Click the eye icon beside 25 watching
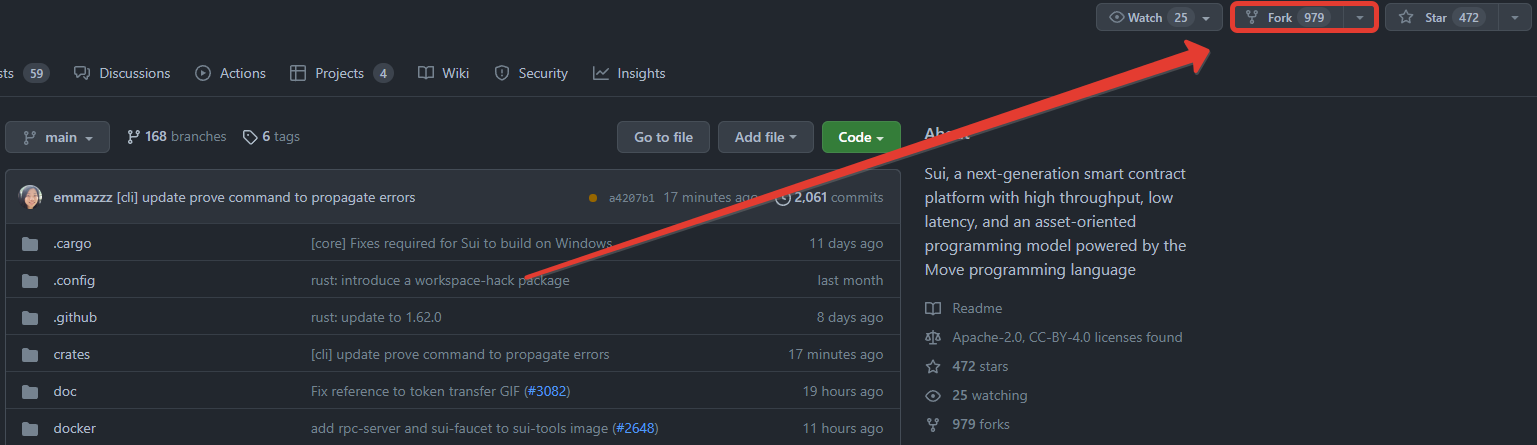This screenshot has width=1537, height=445. [x=933, y=395]
